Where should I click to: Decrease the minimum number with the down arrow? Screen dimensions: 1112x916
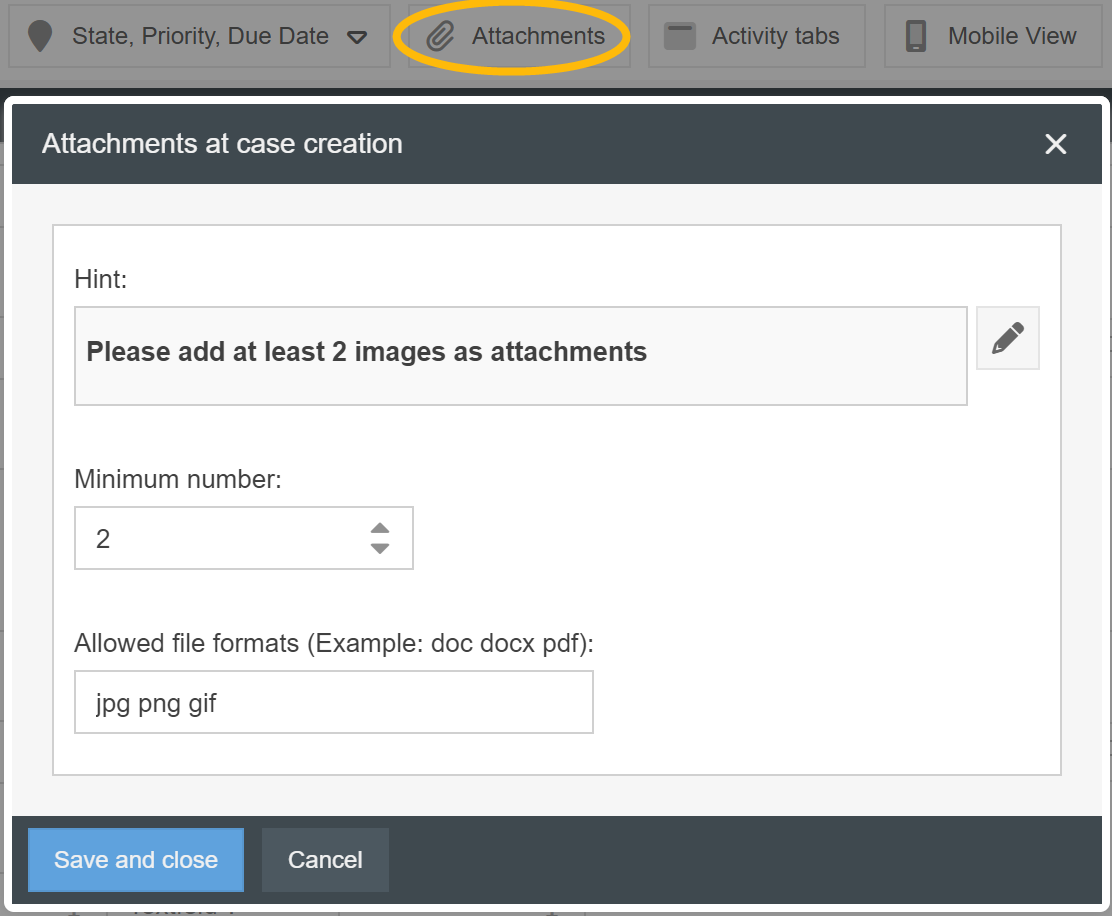380,549
